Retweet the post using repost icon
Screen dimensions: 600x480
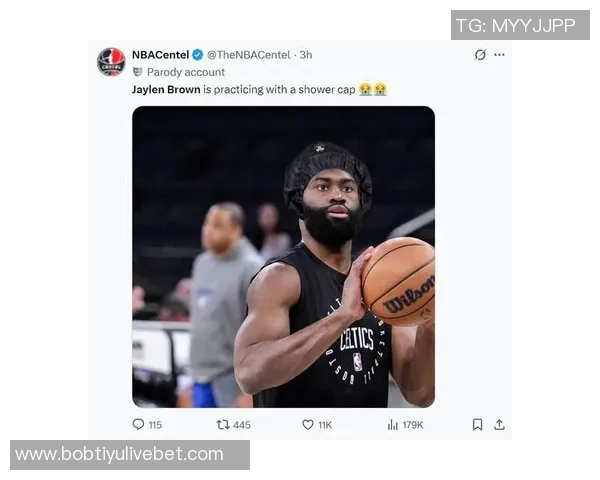coord(223,424)
